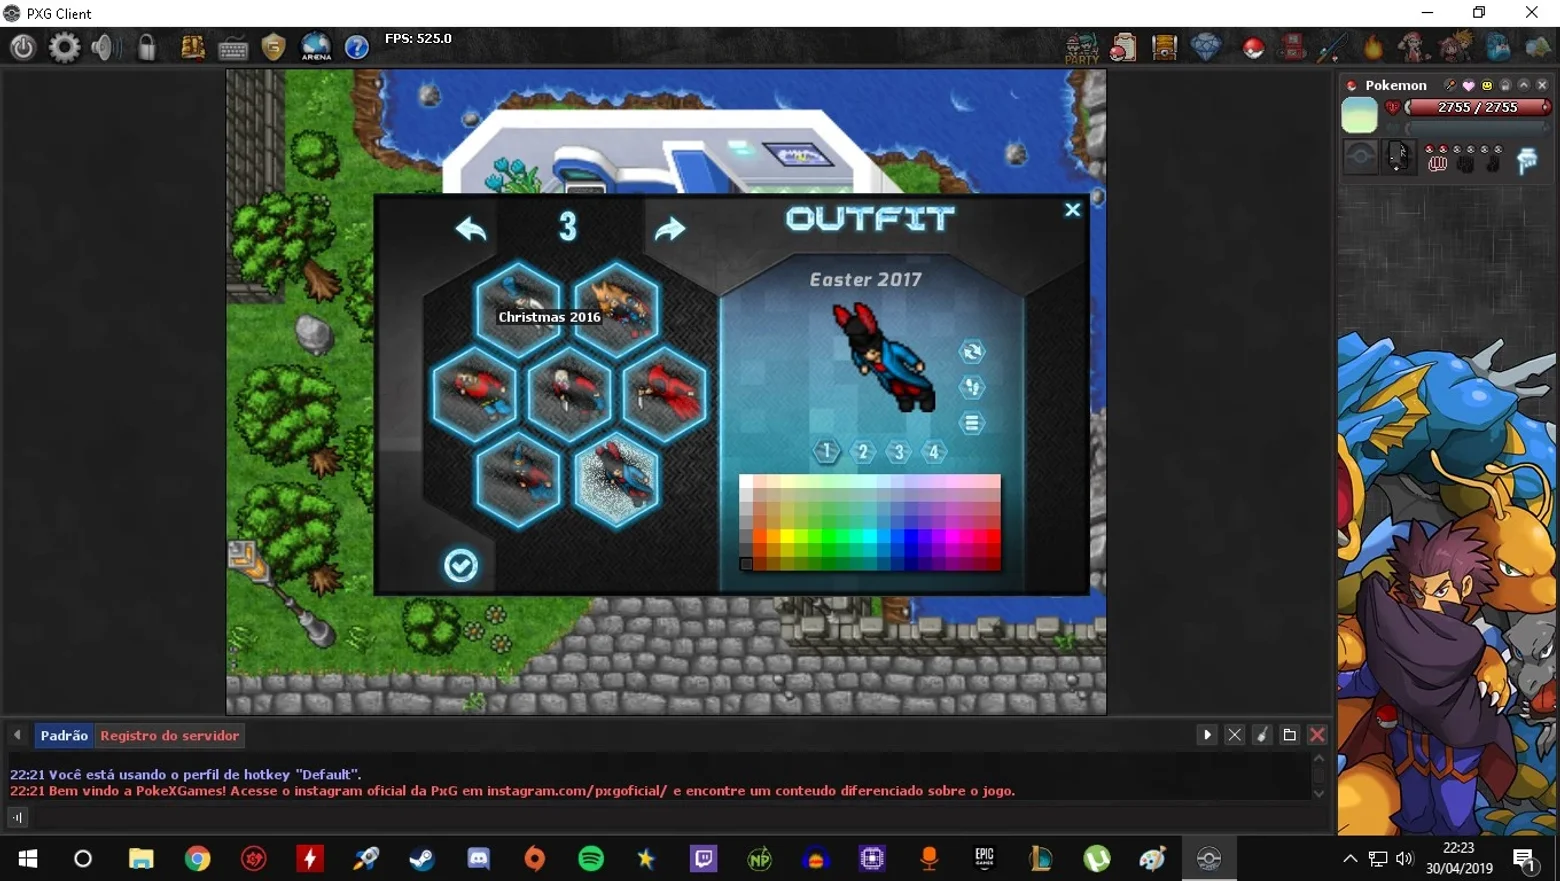1560x881 pixels.
Task: Click the power logout icon
Action: coord(23,47)
